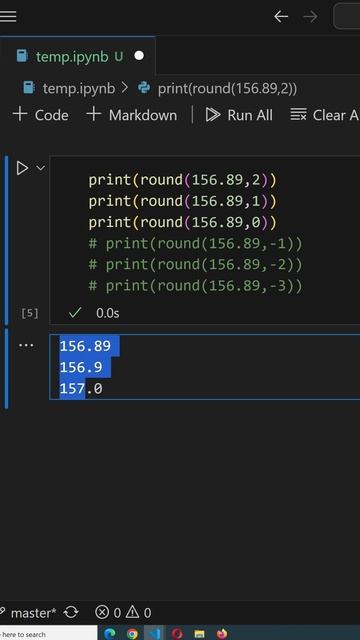Open File Explorer from taskbar
Screen dimensions: 360x640
click(199, 634)
